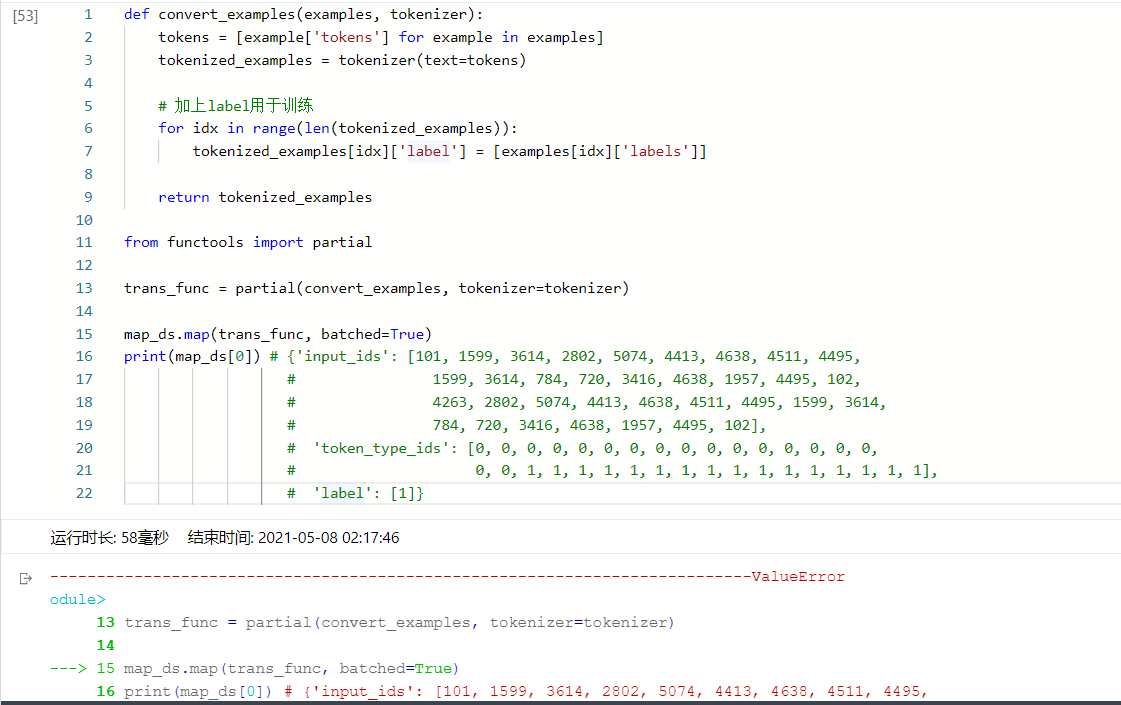Click editor gutter line number 4
Screen dimensions: 1121x705
[88, 83]
